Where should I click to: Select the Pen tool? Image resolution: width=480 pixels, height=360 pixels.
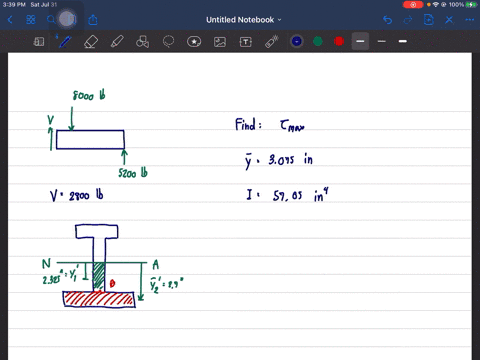click(x=64, y=42)
